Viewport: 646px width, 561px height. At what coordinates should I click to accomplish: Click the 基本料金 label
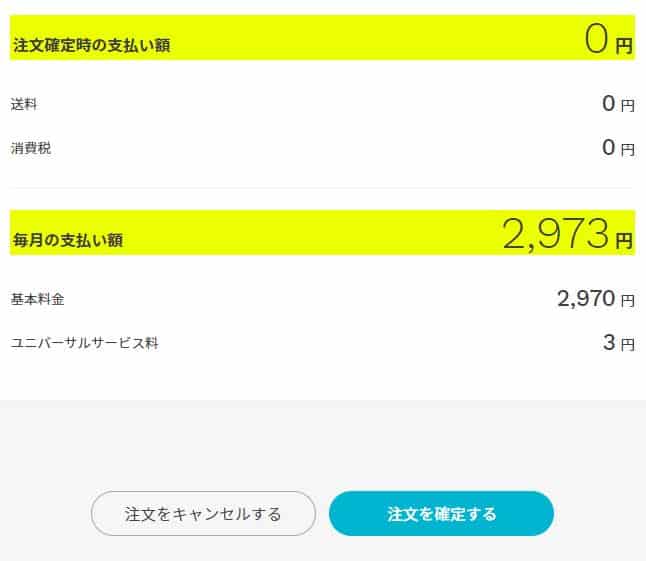[x=38, y=299]
